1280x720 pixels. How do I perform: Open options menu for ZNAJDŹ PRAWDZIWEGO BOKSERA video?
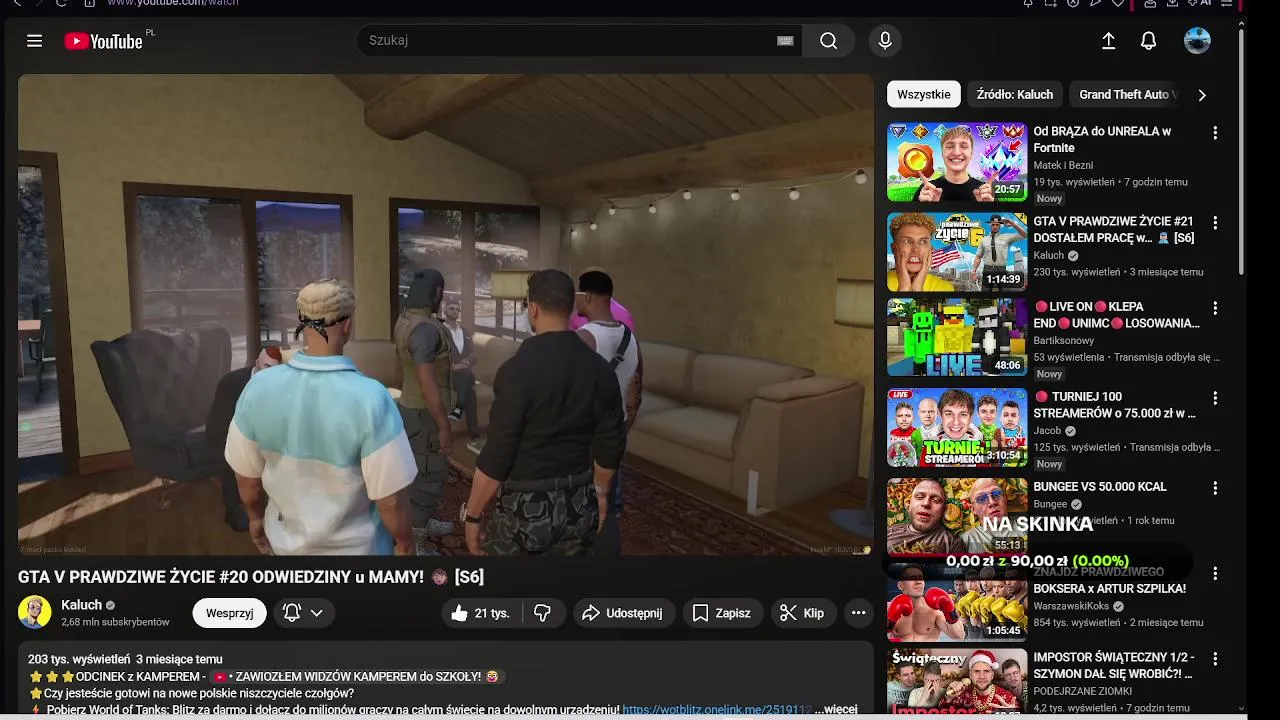[1215, 574]
